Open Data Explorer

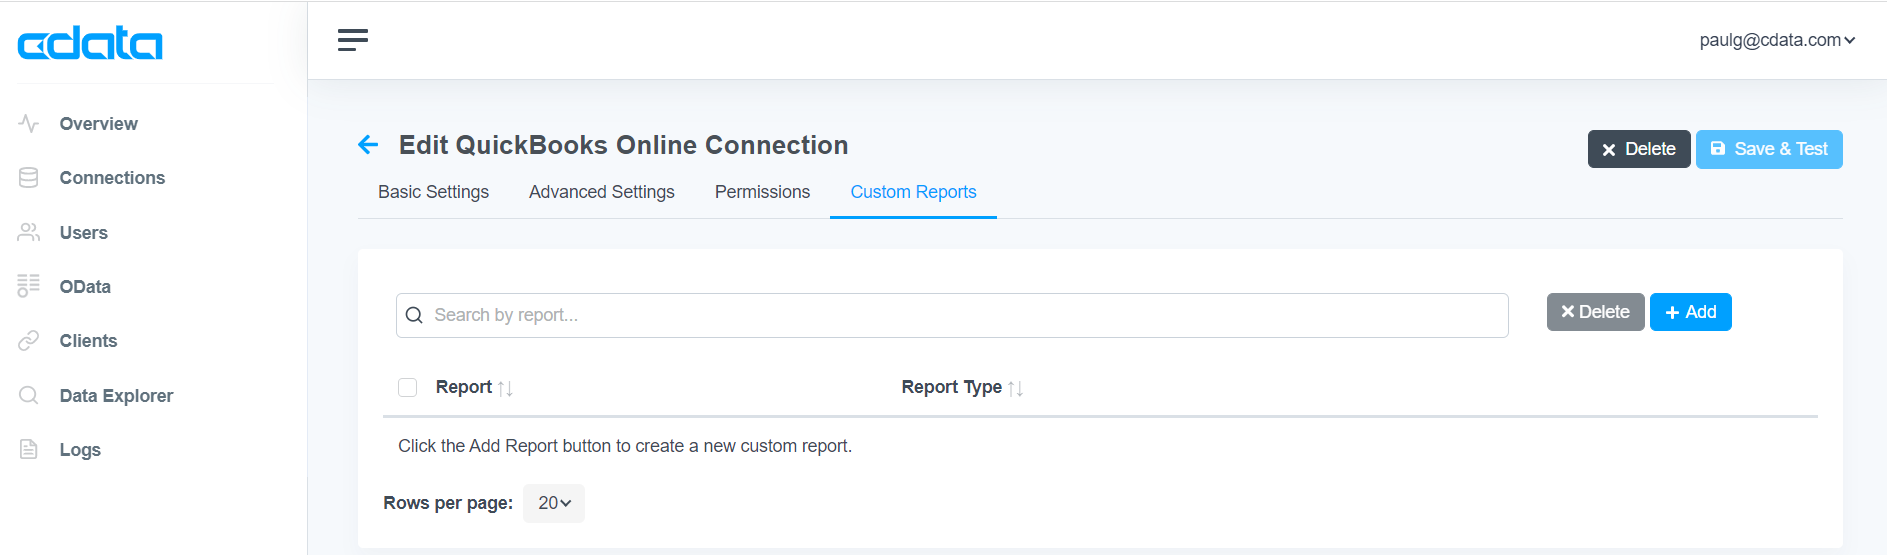pos(116,396)
